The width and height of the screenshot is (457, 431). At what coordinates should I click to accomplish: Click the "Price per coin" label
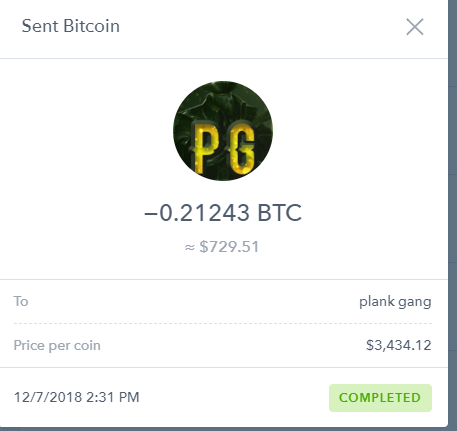pyautogui.click(x=57, y=345)
